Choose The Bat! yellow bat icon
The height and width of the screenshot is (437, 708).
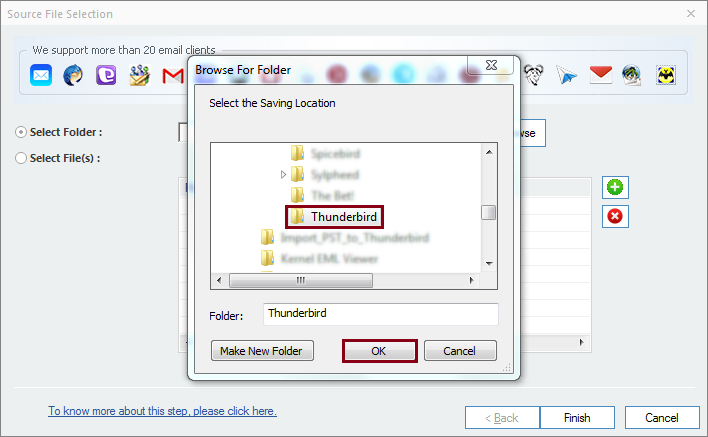[x=666, y=75]
